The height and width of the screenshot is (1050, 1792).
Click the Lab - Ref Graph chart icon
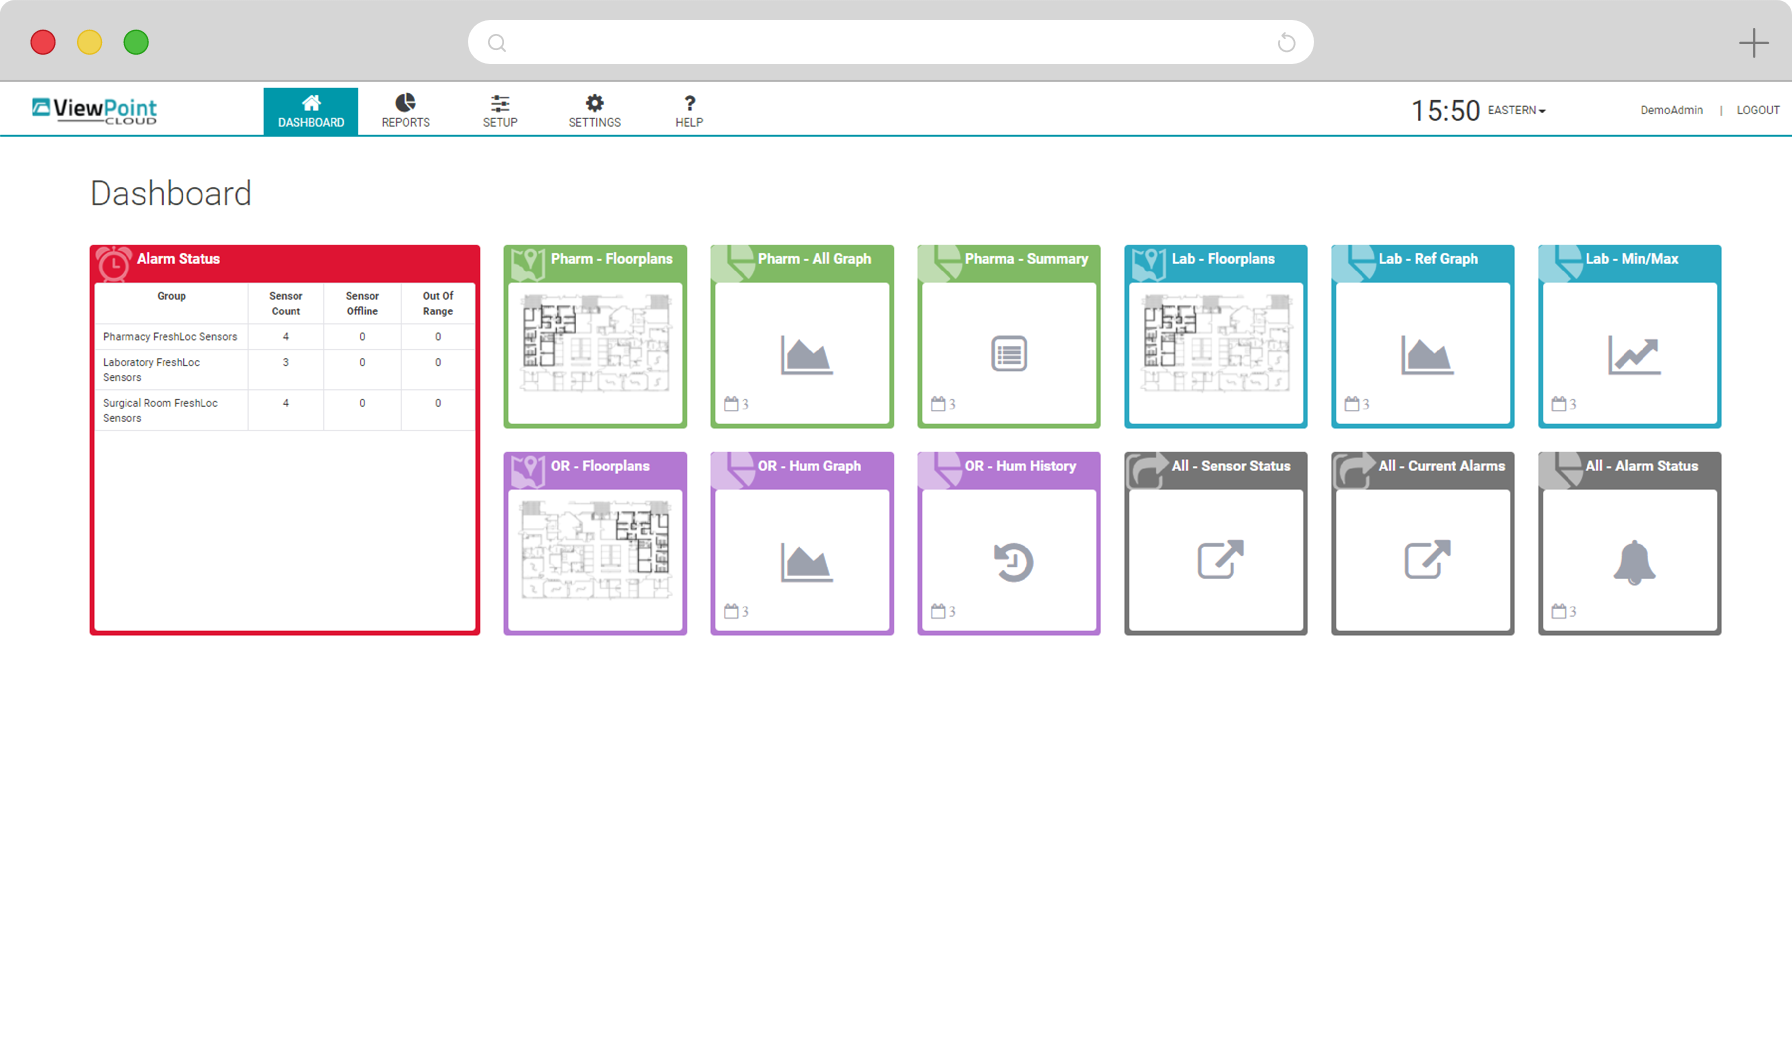click(1426, 355)
